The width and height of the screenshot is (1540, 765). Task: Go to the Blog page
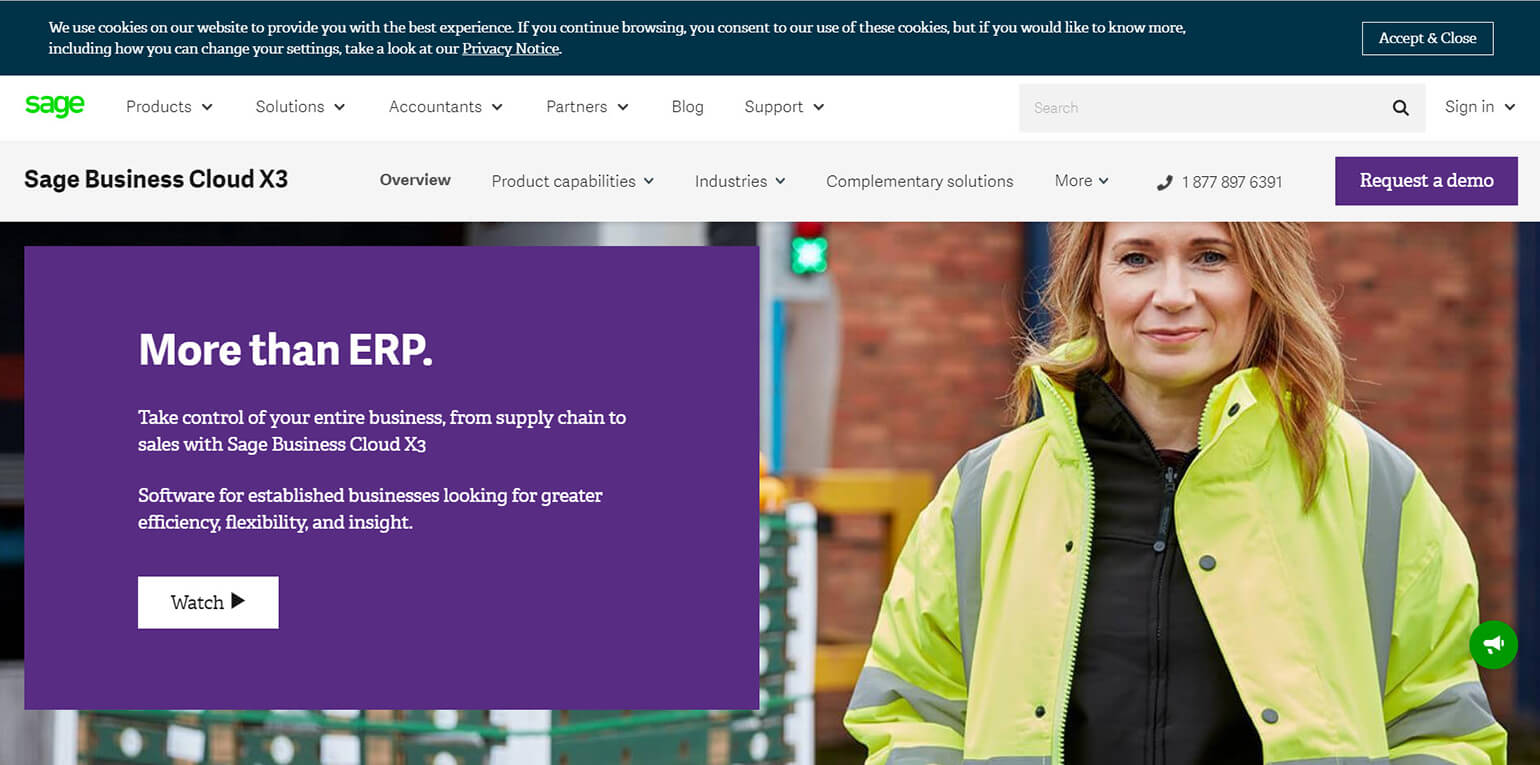[687, 107]
